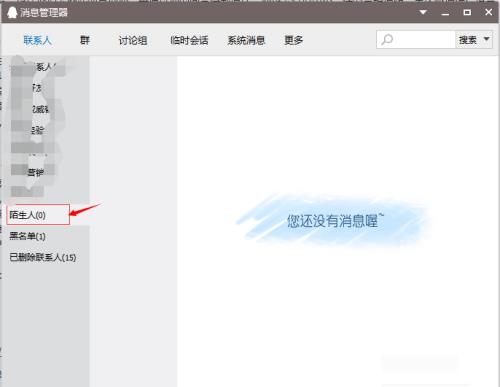Viewport: 500px width, 387px height.
Task: Click the QQ penguin icon in title bar
Action: point(12,13)
